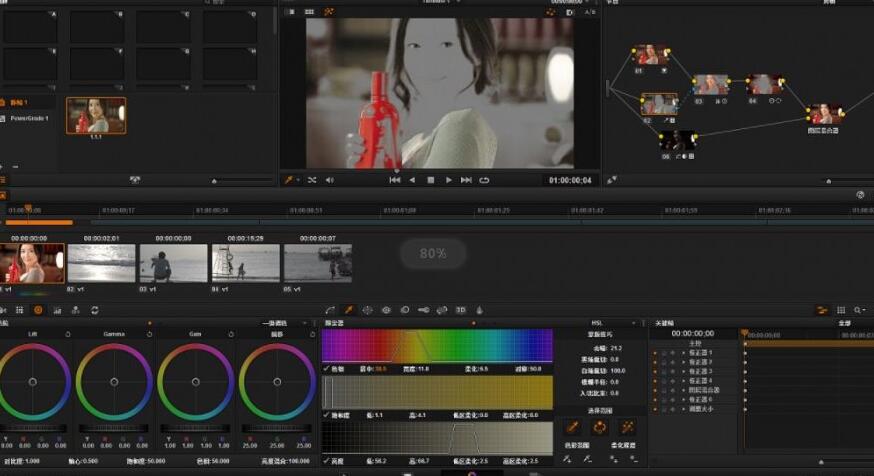
Task: Expand corrector 1 keyframe track
Action: [683, 353]
